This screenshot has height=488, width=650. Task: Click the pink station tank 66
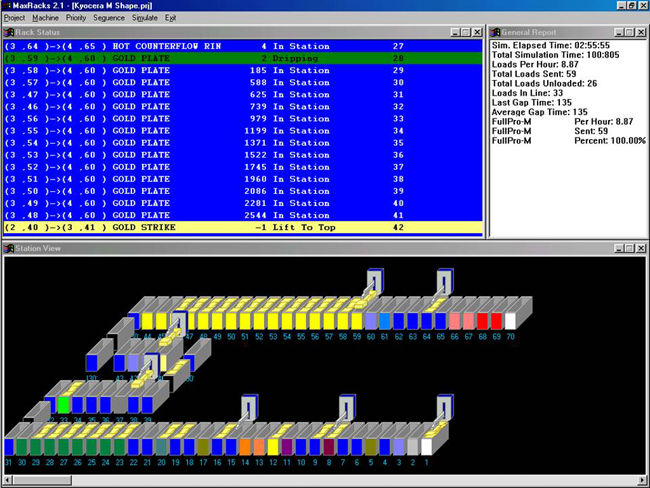click(x=454, y=321)
